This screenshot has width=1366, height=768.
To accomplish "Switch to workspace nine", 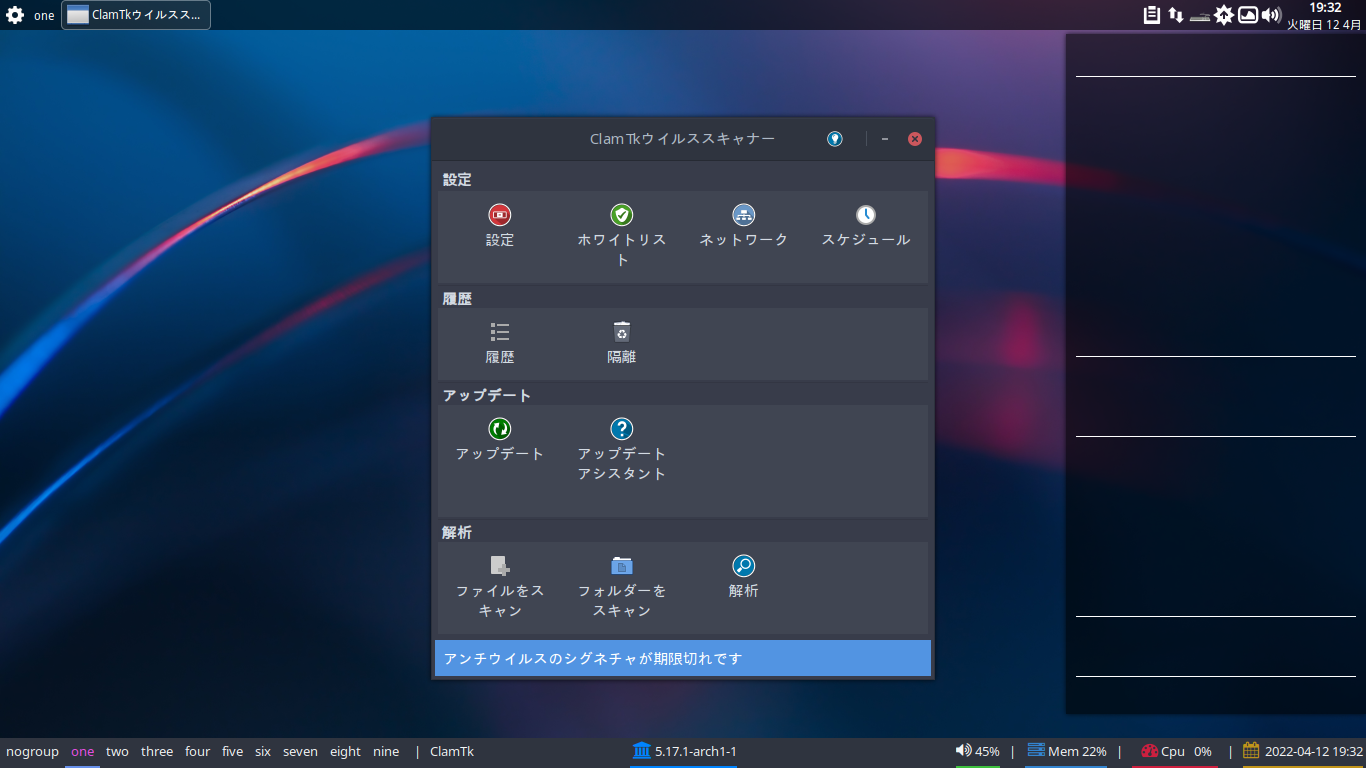I will (386, 752).
